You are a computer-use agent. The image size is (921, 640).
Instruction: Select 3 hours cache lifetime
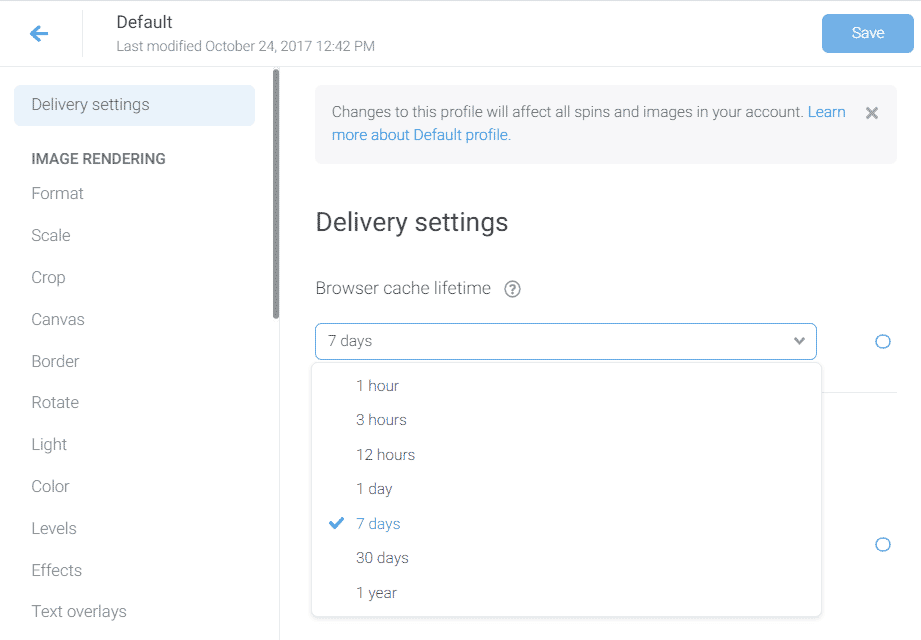tap(381, 420)
